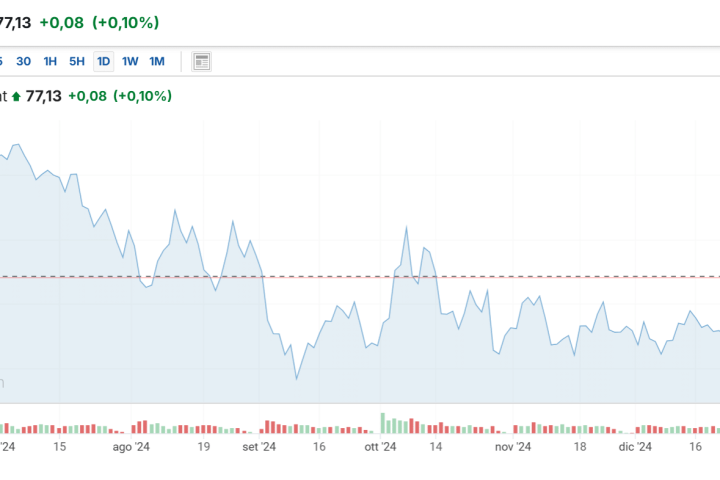Click the ago '24 date label
The width and height of the screenshot is (720, 480).
pos(130,448)
